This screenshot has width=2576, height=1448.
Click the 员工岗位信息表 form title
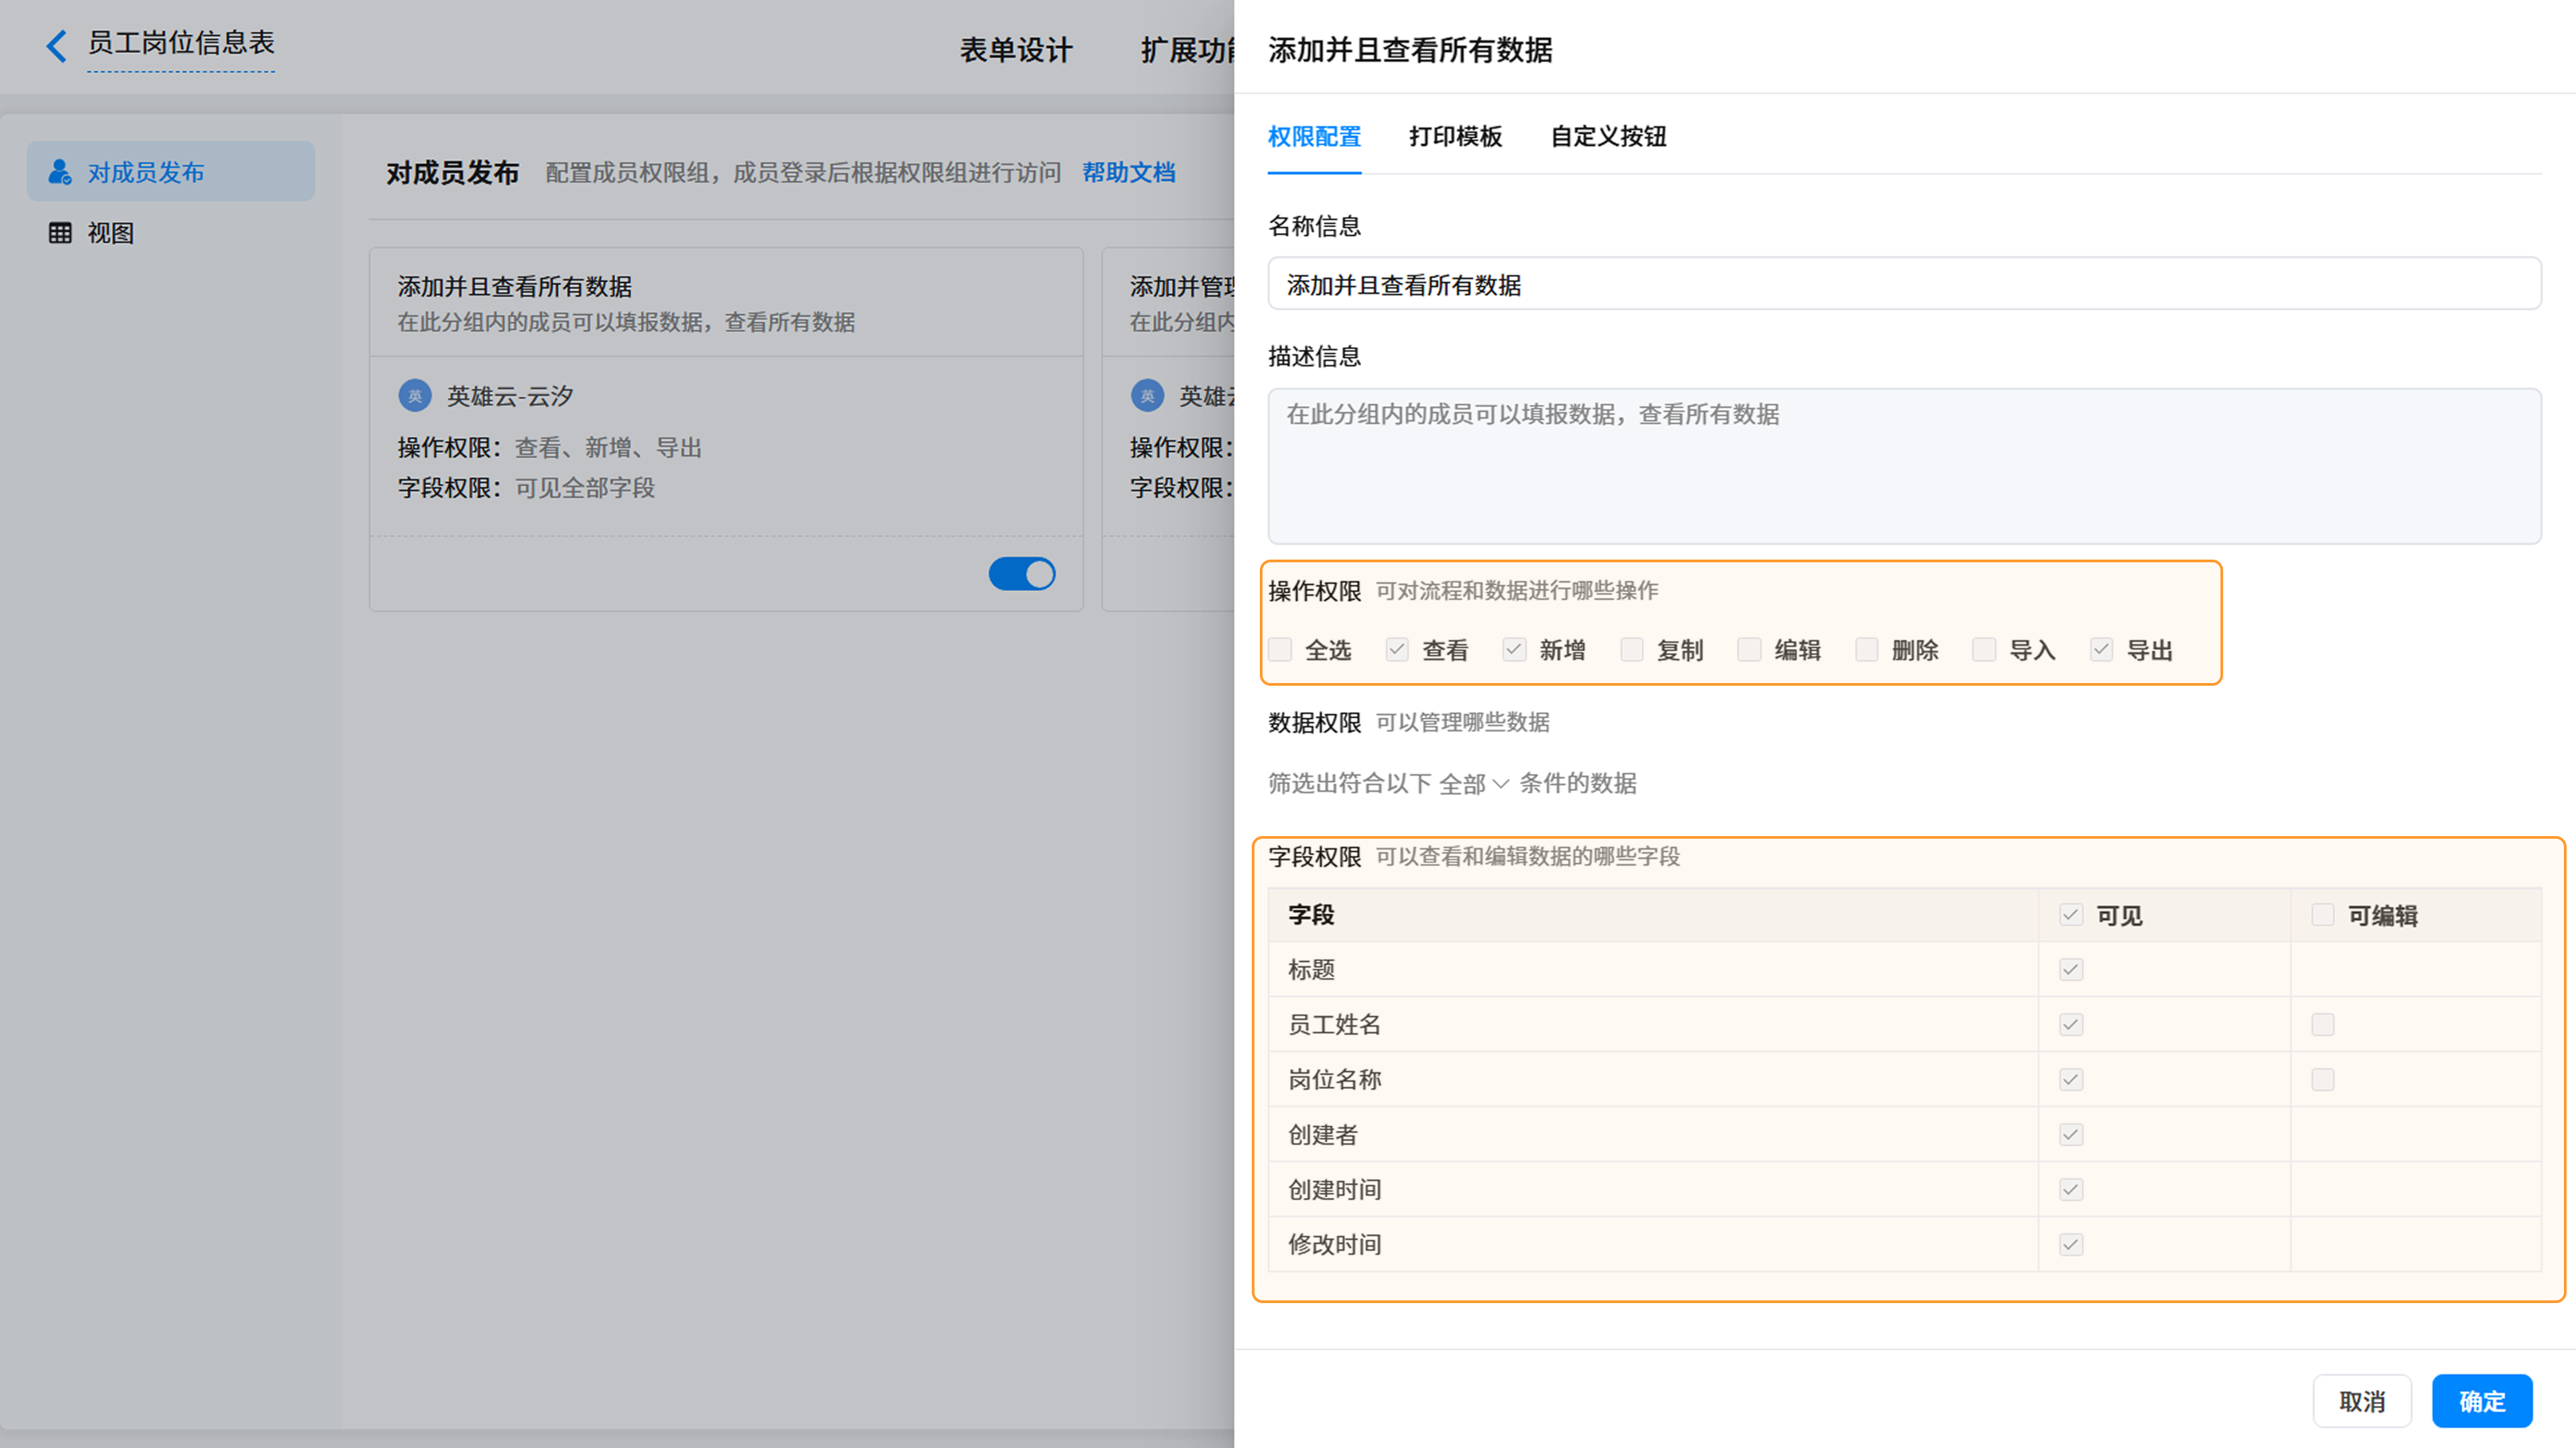(x=181, y=43)
